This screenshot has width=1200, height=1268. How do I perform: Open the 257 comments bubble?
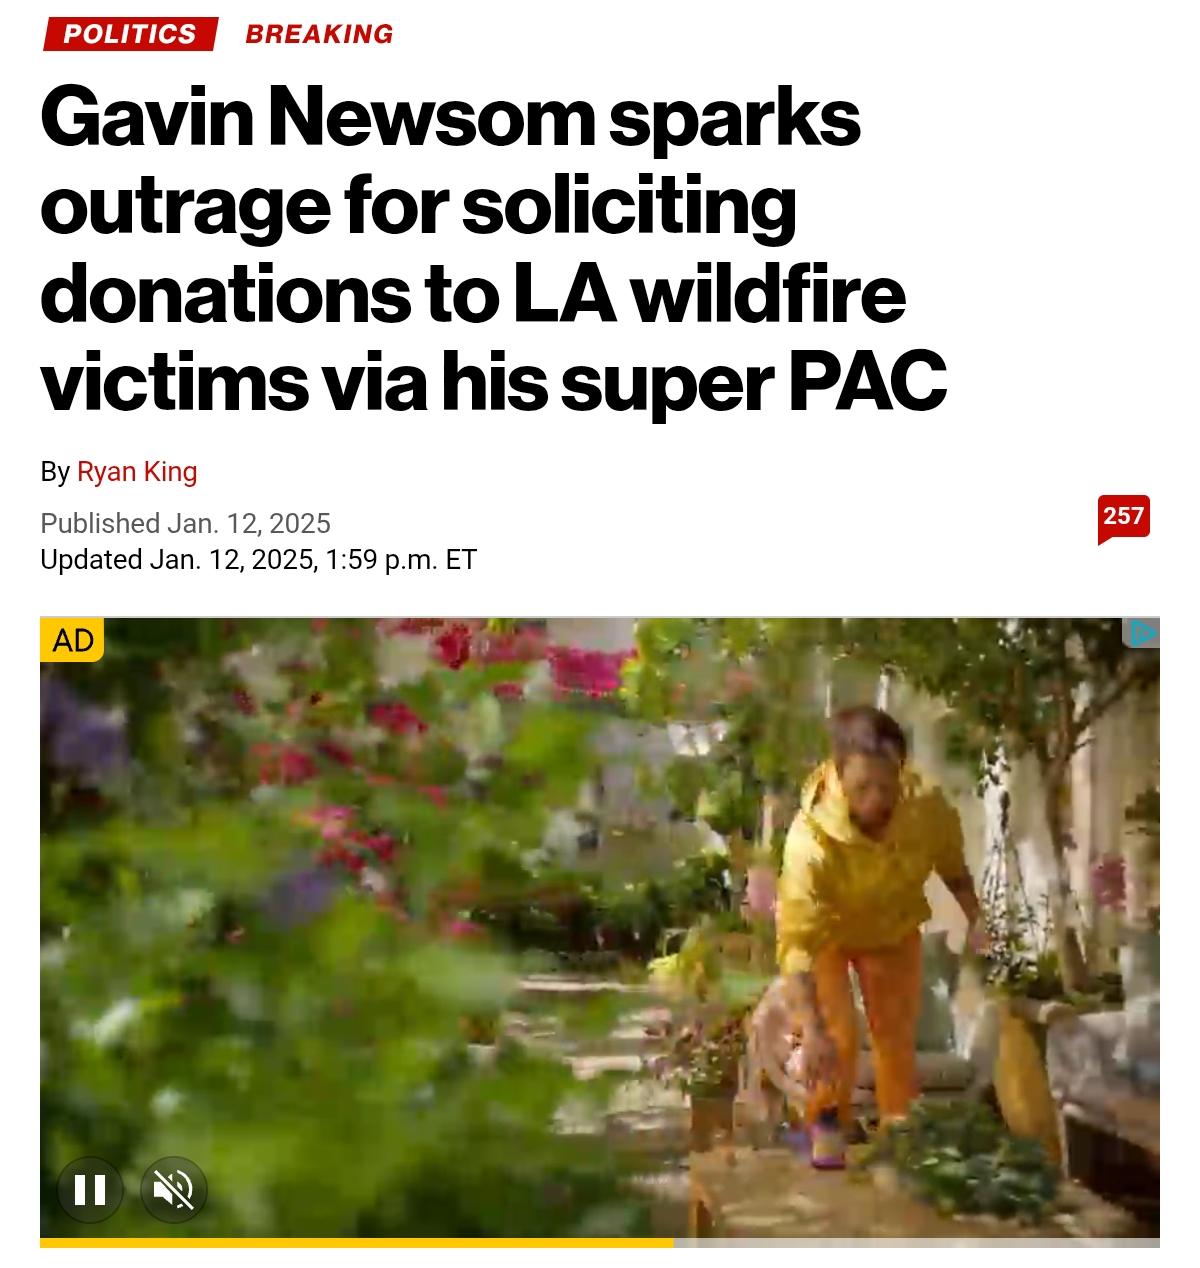1123,518
